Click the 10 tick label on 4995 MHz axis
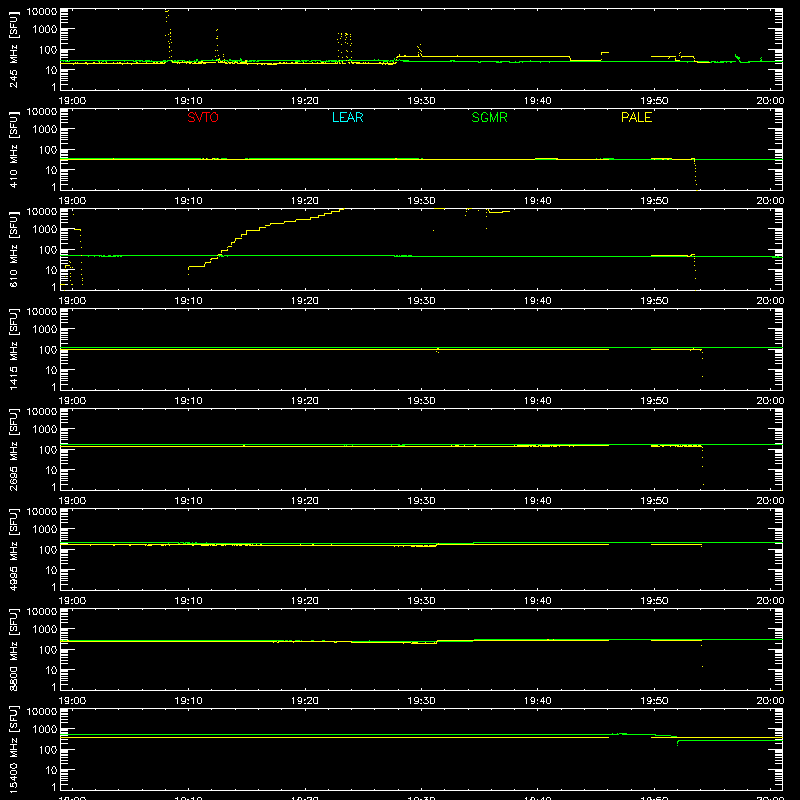 [x=51, y=570]
